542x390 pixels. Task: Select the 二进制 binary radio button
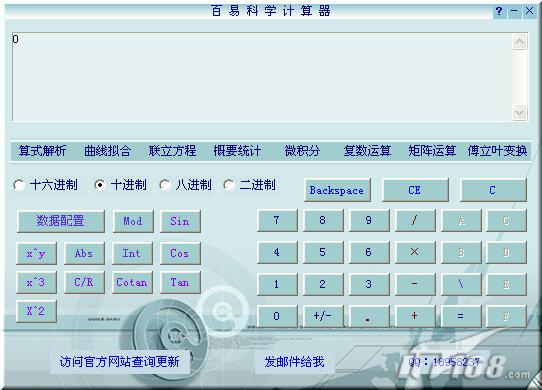pos(229,185)
